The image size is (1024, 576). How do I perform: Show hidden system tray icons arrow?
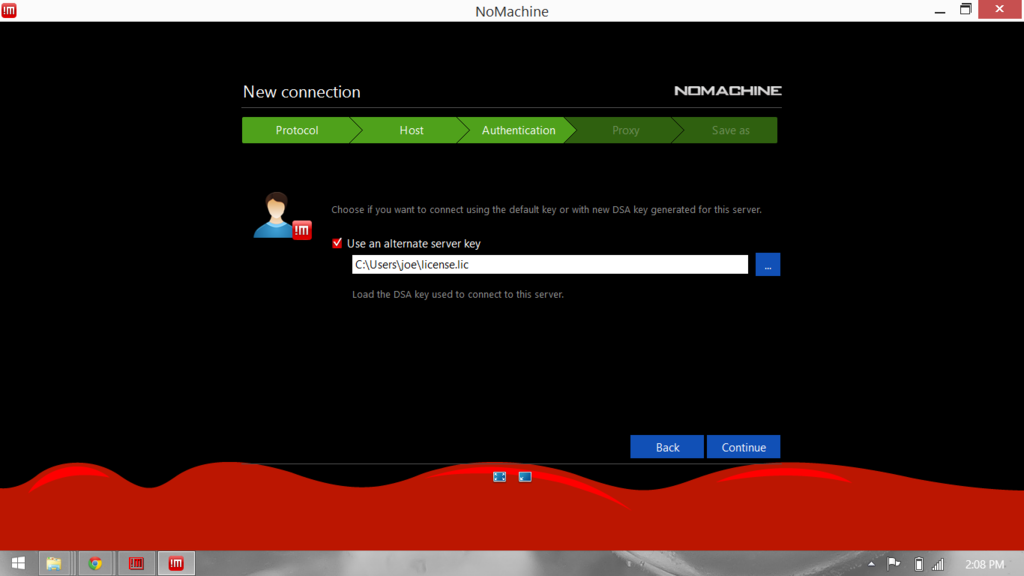[x=871, y=564]
